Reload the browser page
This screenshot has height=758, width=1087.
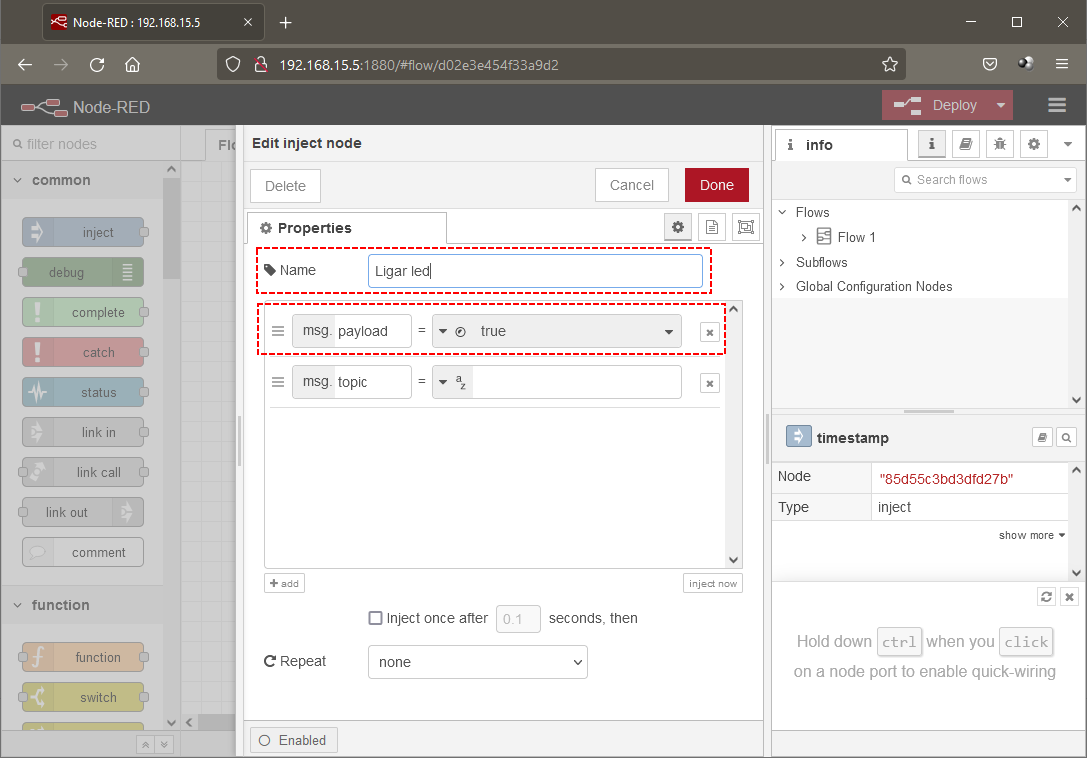coord(97,64)
